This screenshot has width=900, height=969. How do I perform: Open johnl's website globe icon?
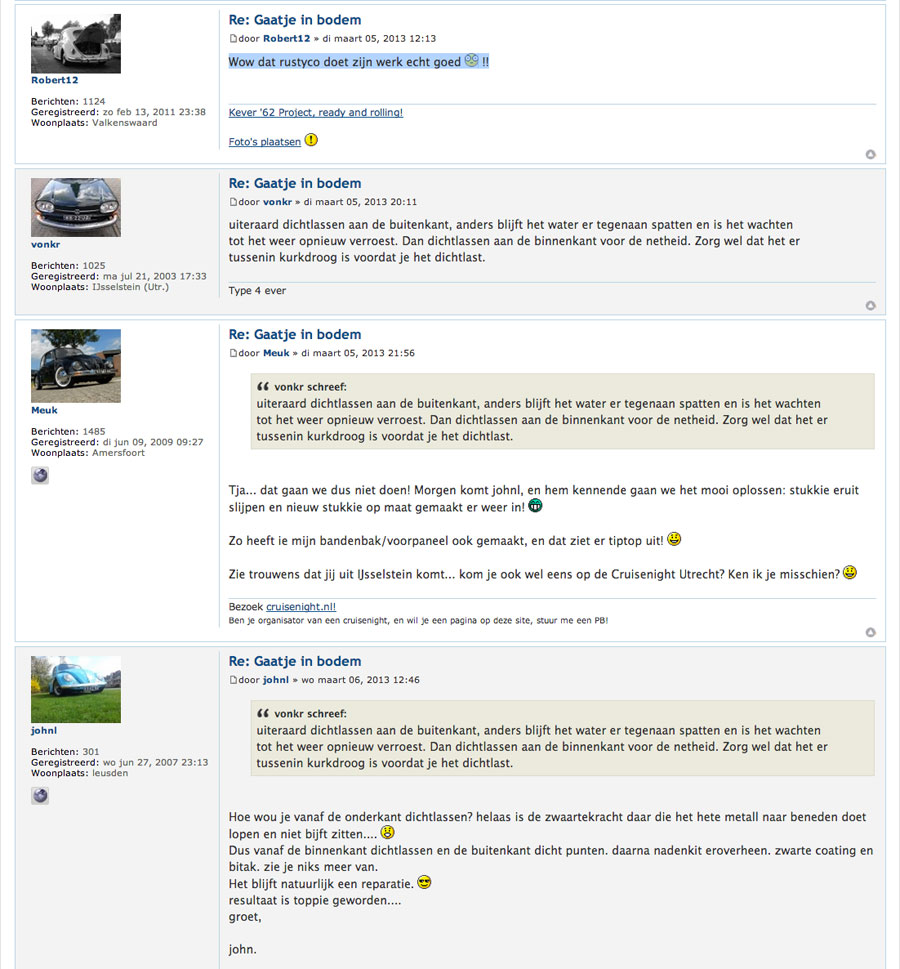[40, 795]
